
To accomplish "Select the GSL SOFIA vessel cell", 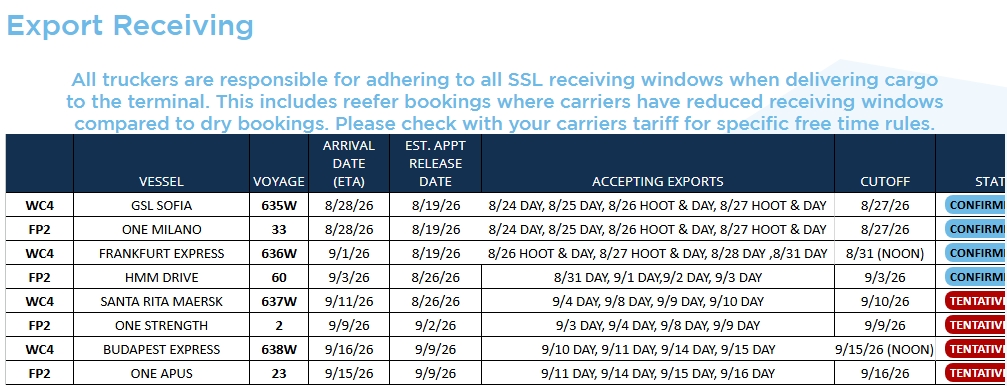I will tap(161, 206).
